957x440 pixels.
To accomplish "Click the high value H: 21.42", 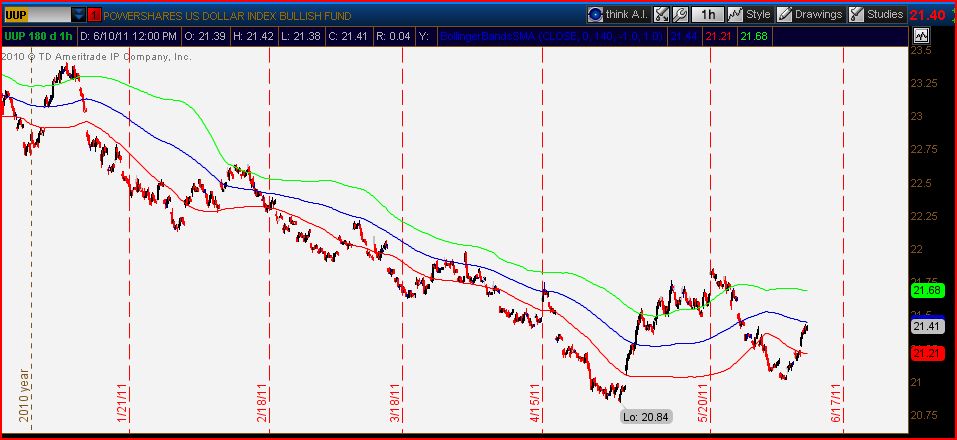I will (253, 37).
